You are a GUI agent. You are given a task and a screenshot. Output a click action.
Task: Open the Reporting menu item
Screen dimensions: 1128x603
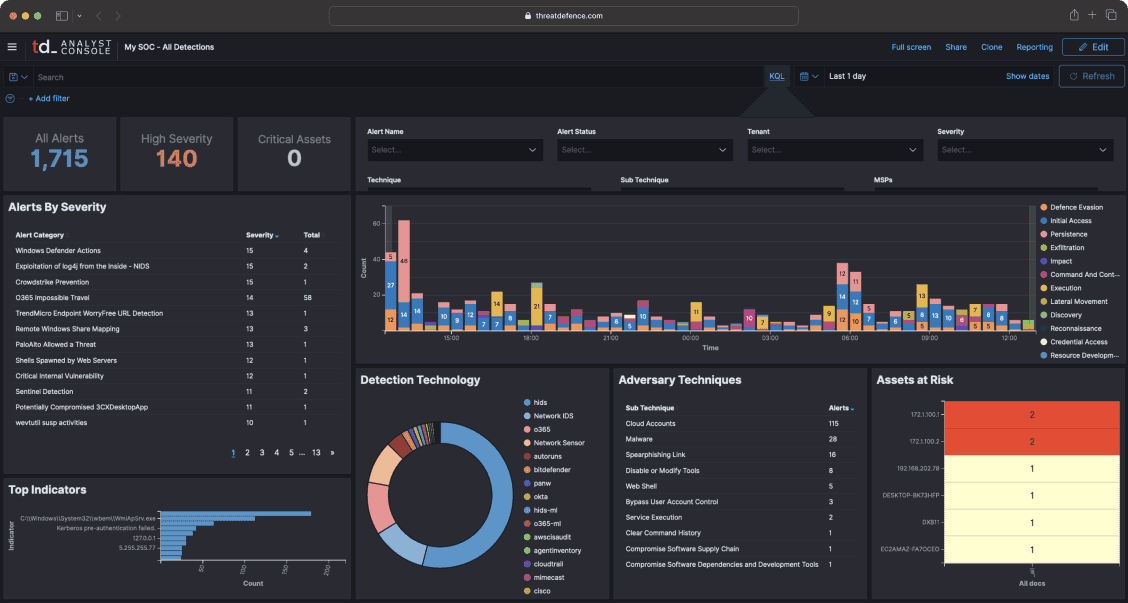1034,47
